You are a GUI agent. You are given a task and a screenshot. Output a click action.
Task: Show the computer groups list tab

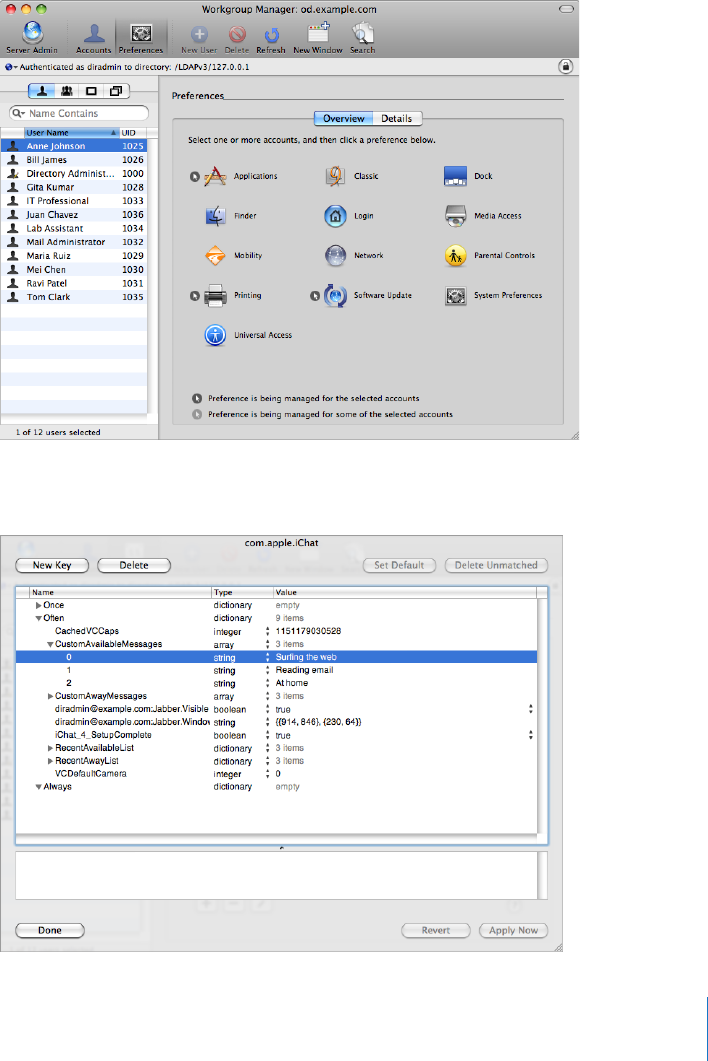pos(116,91)
